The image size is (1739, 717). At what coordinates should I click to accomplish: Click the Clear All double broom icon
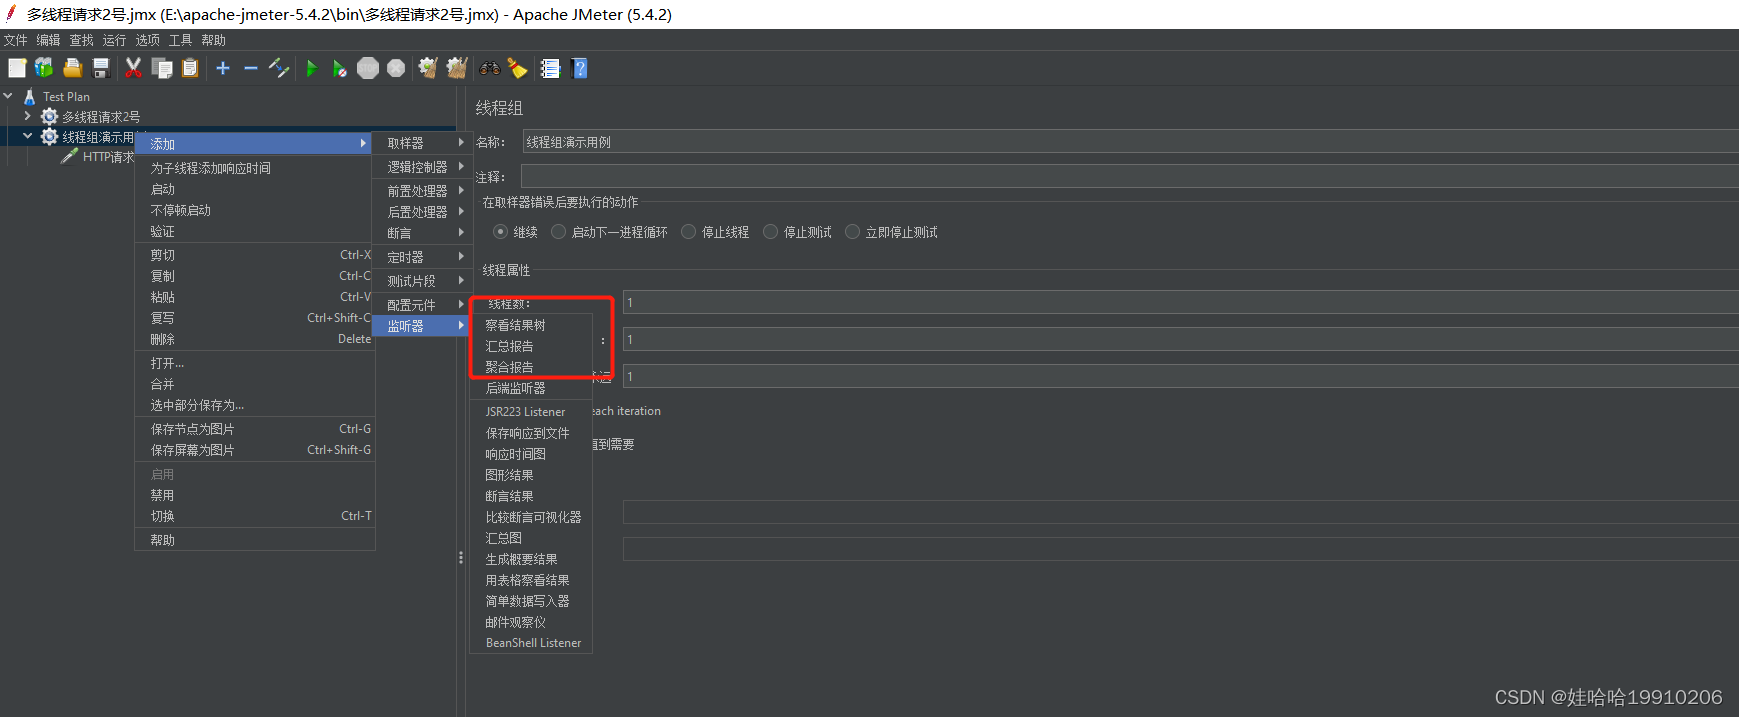tap(457, 68)
